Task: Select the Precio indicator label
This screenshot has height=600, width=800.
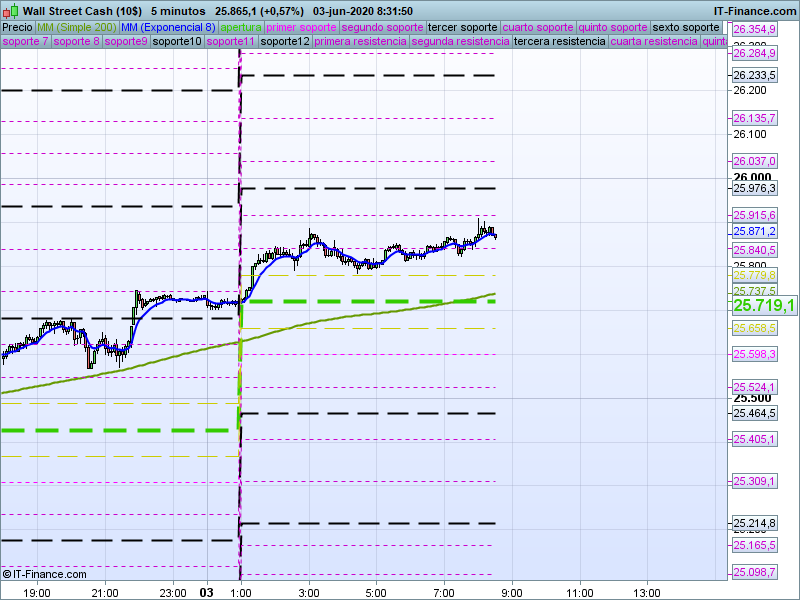Action: (17, 27)
